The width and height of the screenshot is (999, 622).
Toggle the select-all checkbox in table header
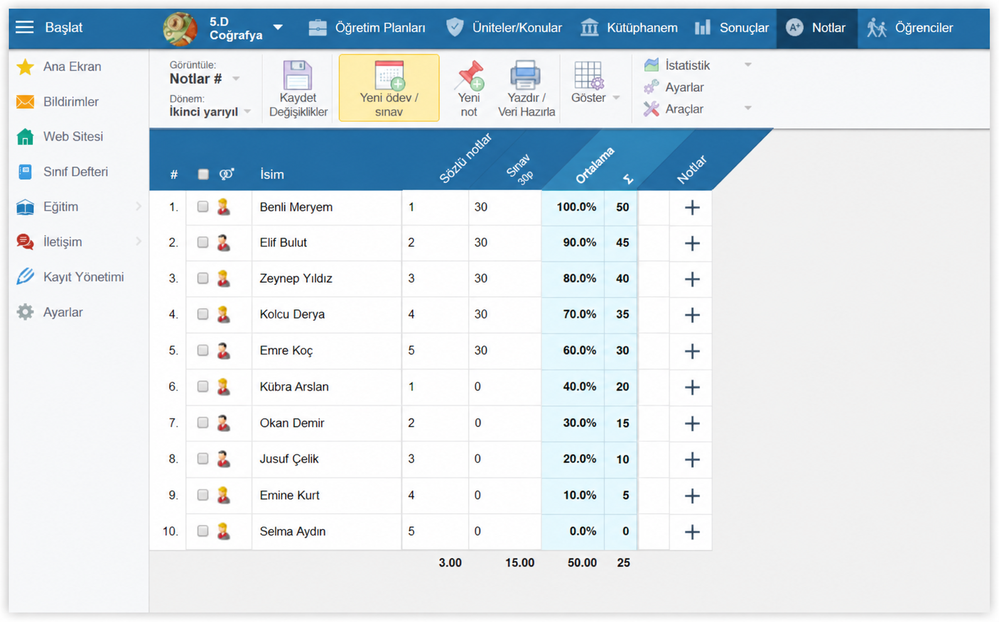[203, 174]
